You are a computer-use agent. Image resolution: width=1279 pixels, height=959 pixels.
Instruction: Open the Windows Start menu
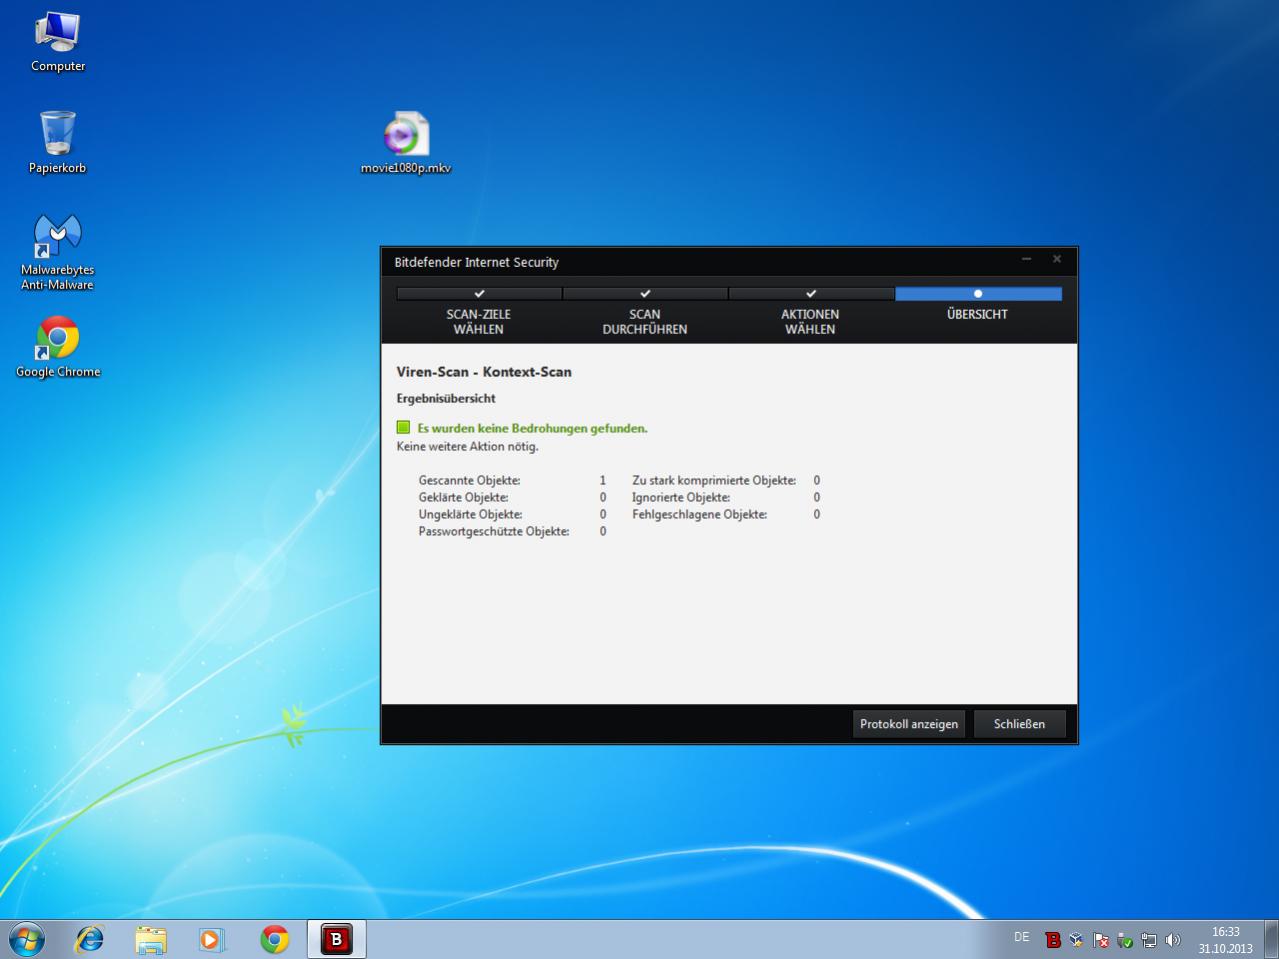[27, 939]
